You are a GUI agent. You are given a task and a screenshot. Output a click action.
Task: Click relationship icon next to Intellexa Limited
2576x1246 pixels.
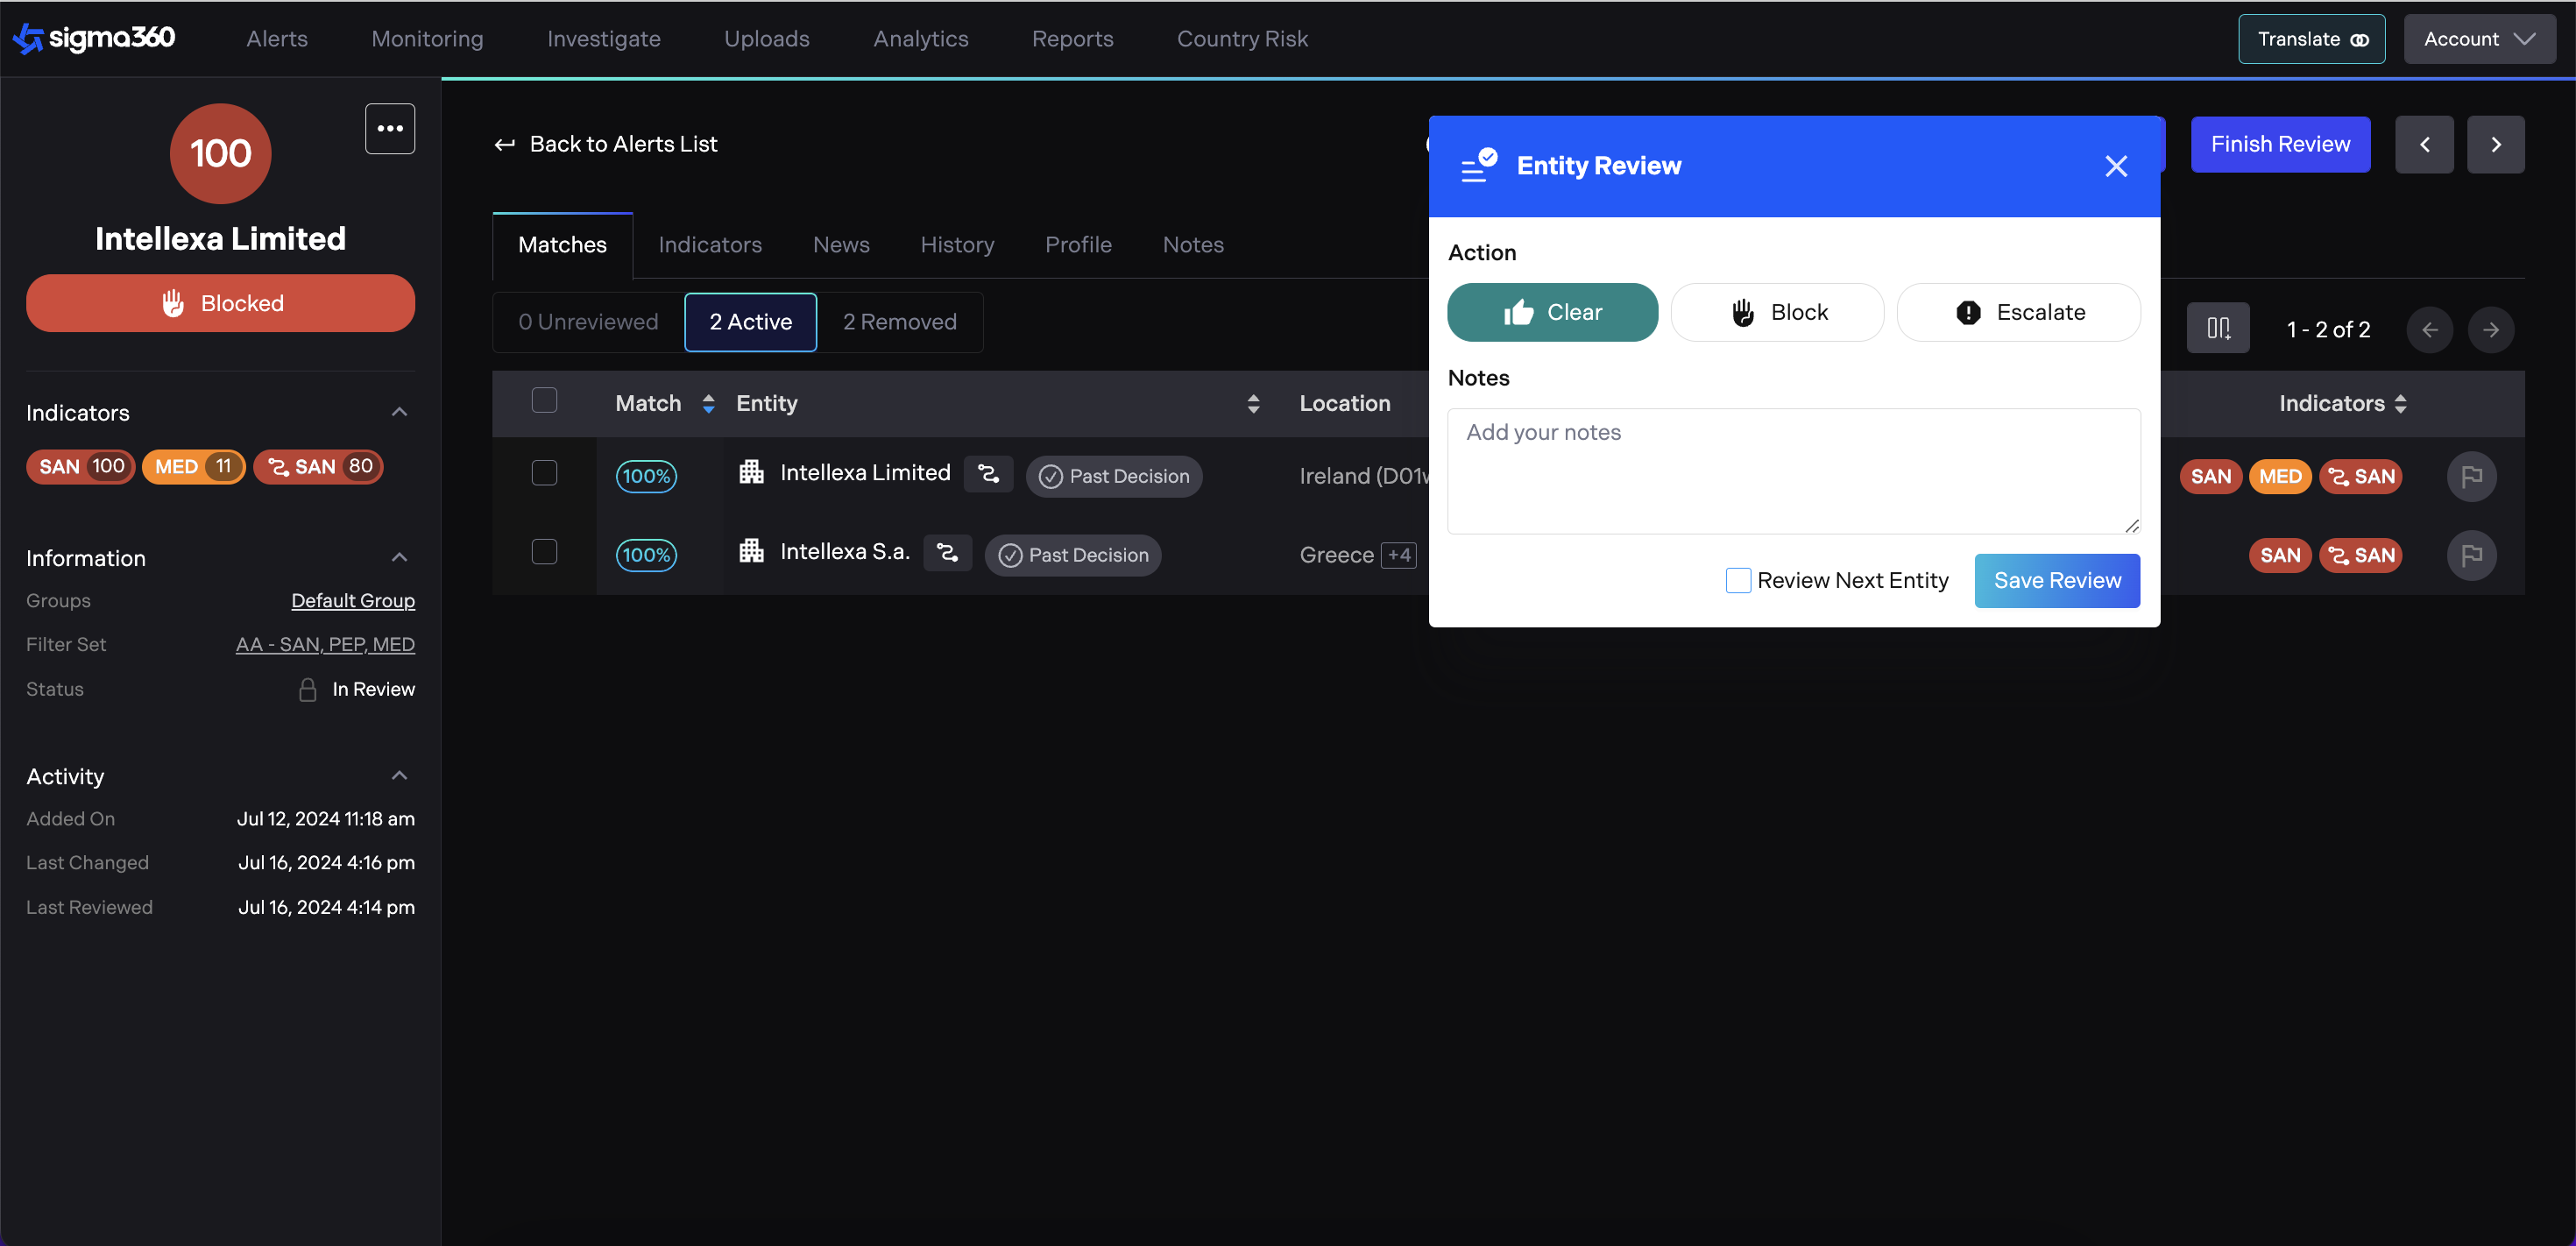[x=987, y=474]
